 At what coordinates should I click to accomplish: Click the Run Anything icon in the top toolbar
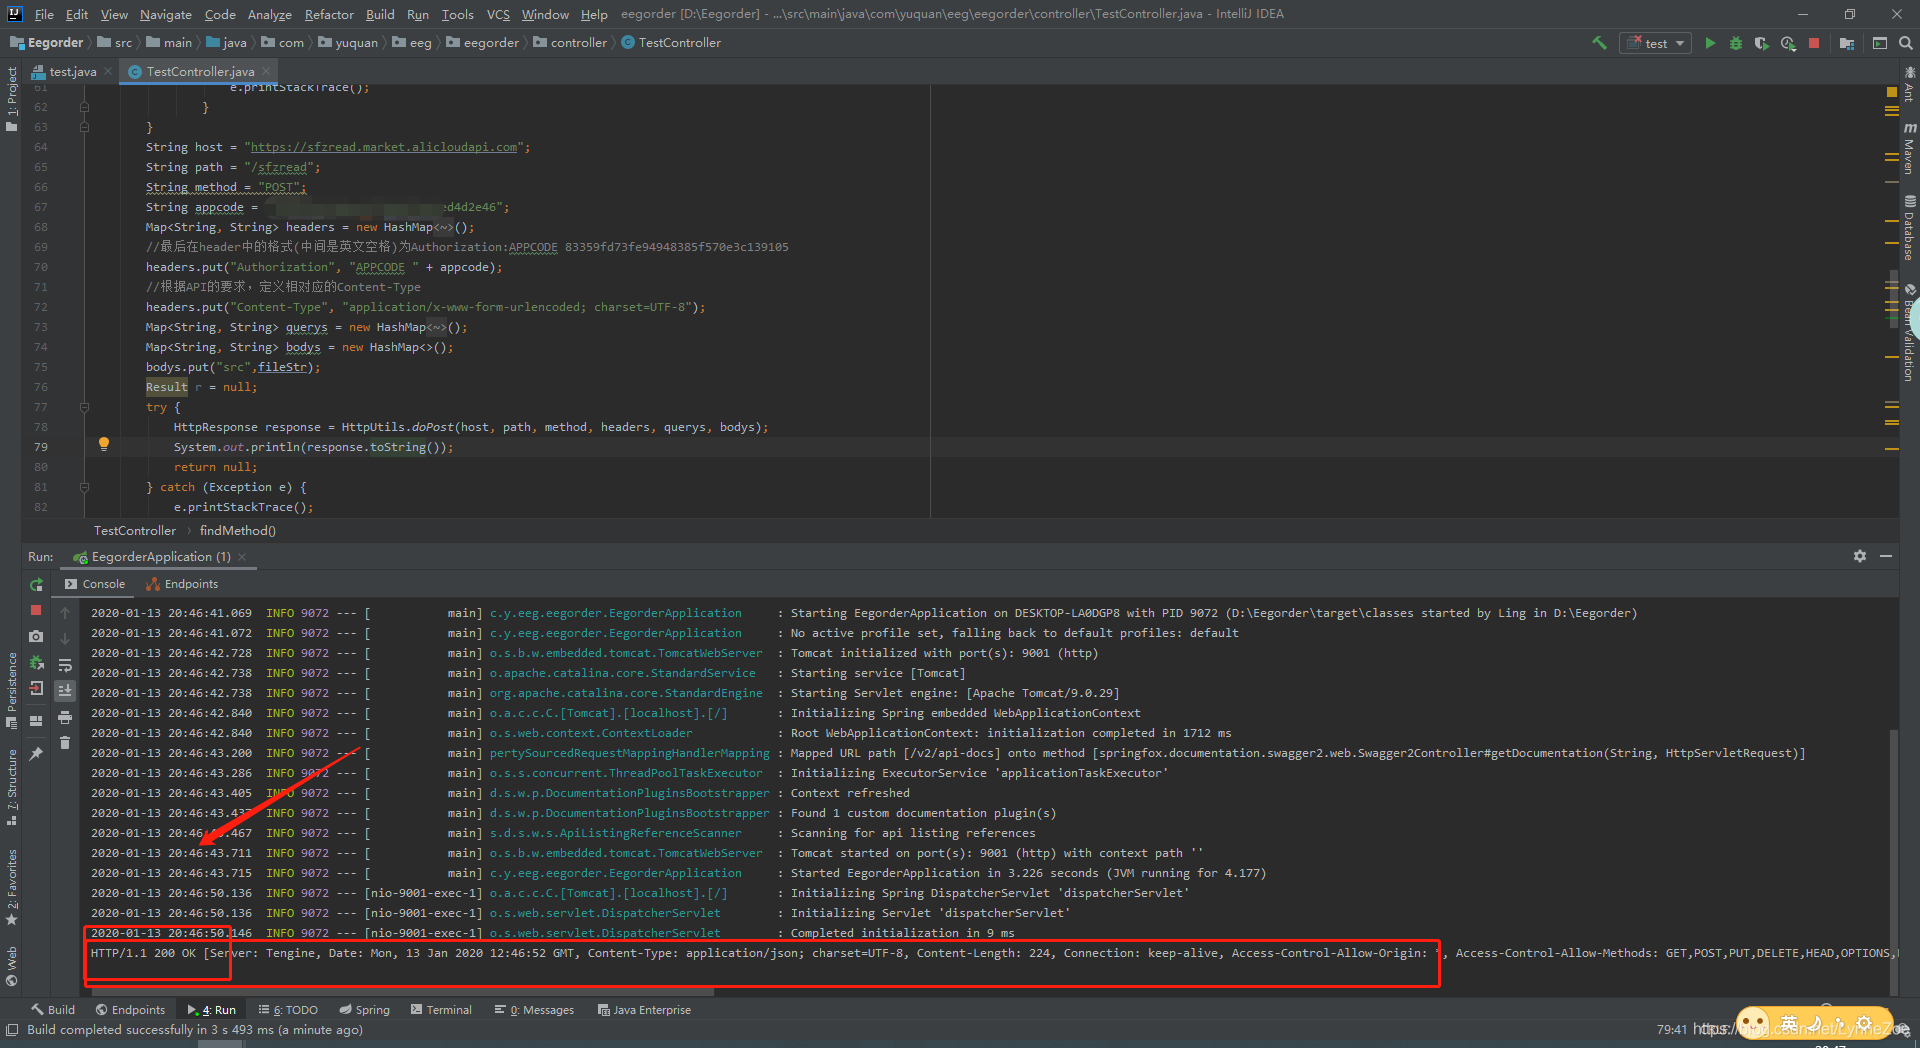1880,43
